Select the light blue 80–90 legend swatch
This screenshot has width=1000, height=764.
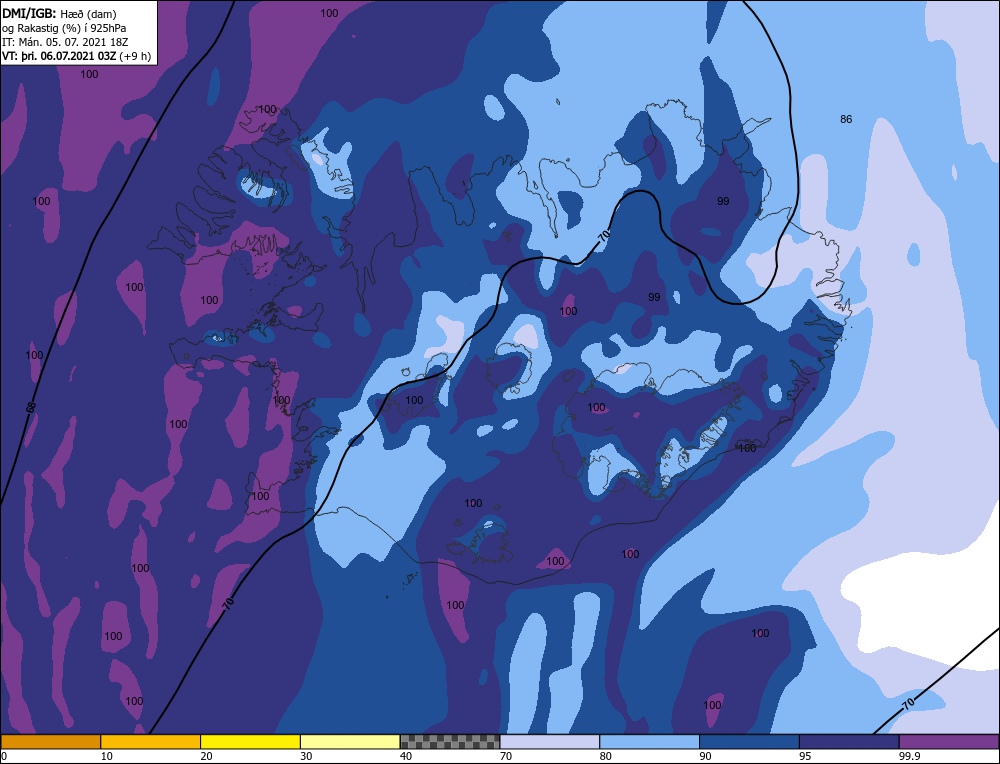pyautogui.click(x=649, y=742)
